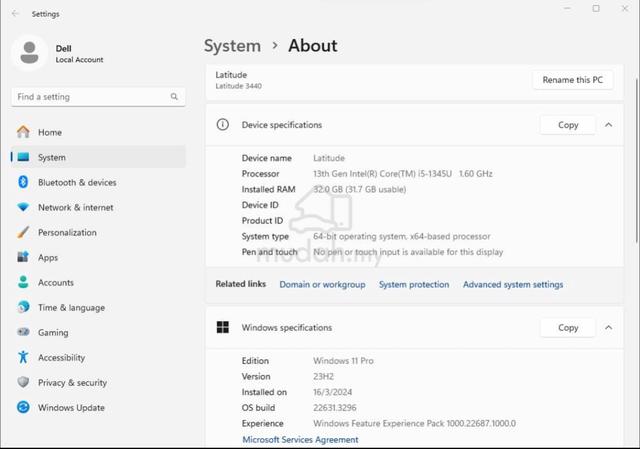Screen dimensions: 640x449
Task: Click the System monitor icon
Action: (x=23, y=157)
